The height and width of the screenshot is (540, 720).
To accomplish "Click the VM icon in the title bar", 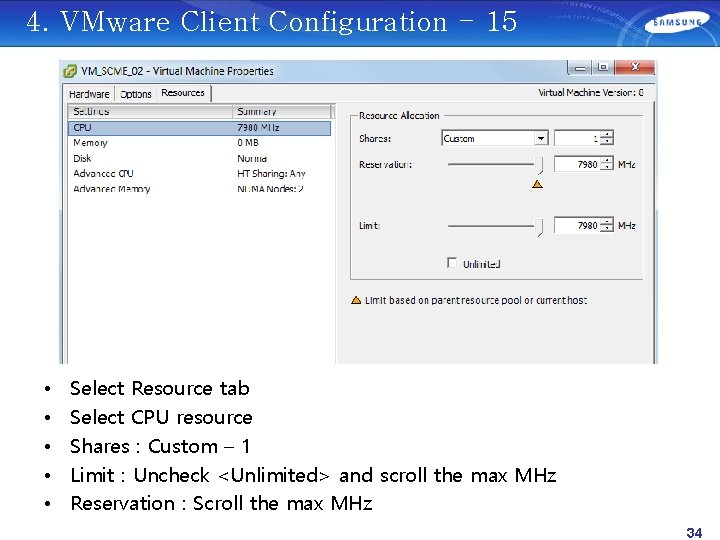I will 70,71.
